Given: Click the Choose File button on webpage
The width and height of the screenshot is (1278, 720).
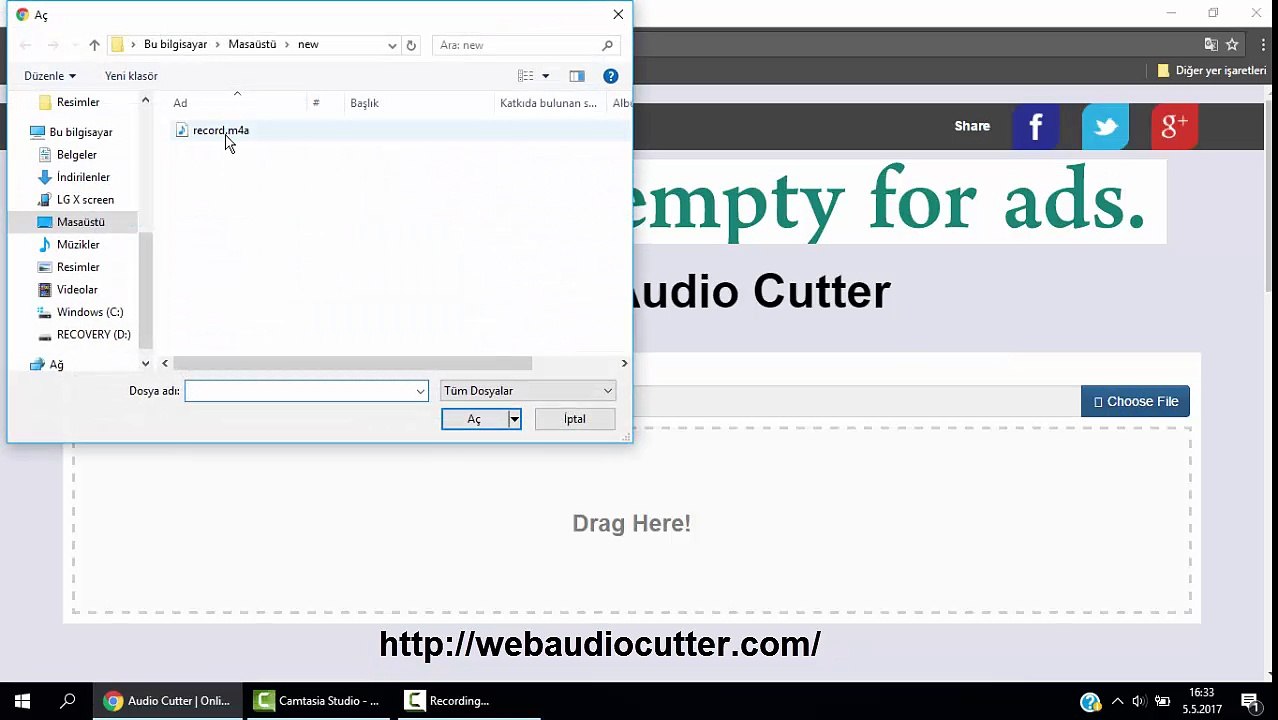Looking at the screenshot, I should (1135, 402).
